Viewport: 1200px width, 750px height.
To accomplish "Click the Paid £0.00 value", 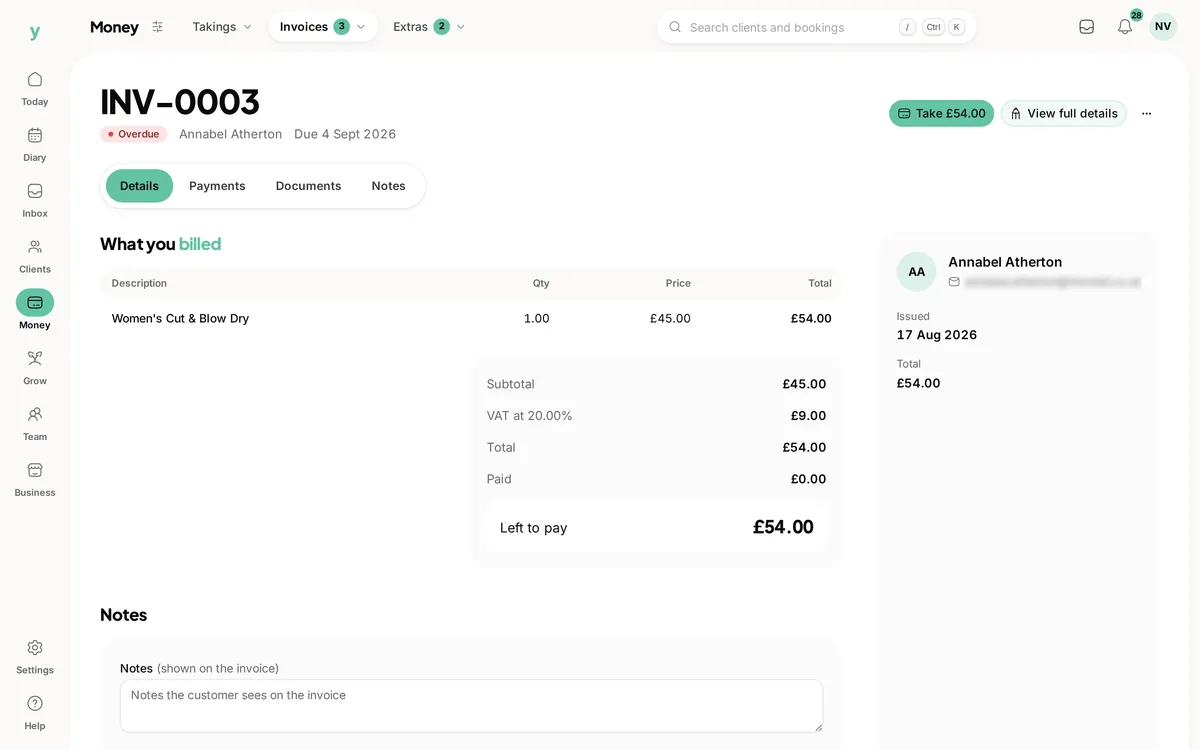I will click(x=808, y=479).
